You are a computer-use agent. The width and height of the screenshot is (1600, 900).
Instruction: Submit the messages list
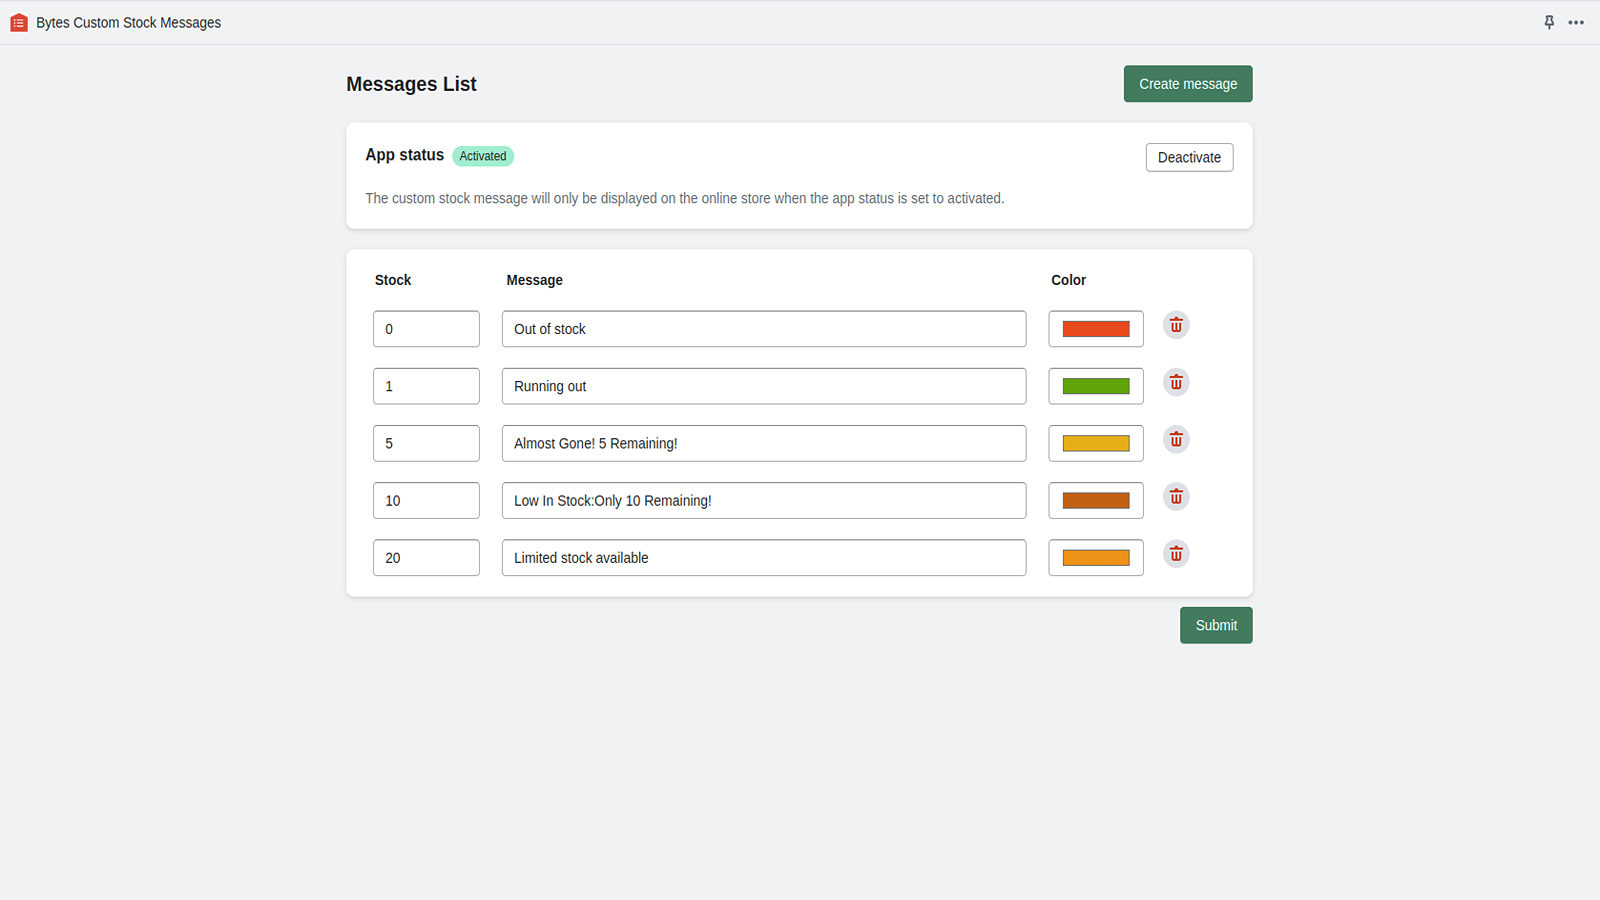pos(1216,625)
